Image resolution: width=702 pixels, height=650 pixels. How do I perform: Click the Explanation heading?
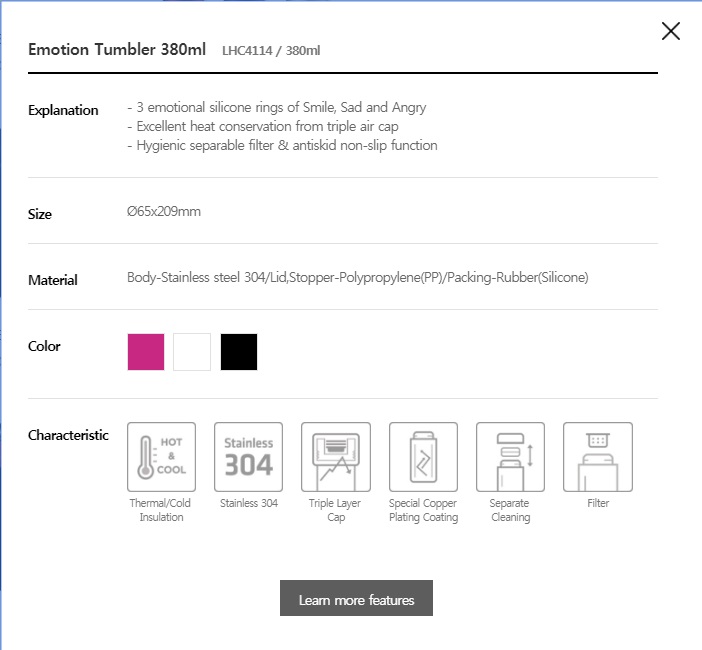click(x=63, y=110)
